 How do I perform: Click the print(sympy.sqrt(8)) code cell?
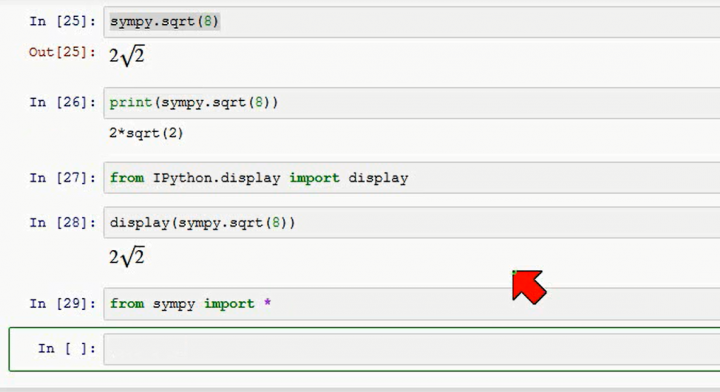412,102
